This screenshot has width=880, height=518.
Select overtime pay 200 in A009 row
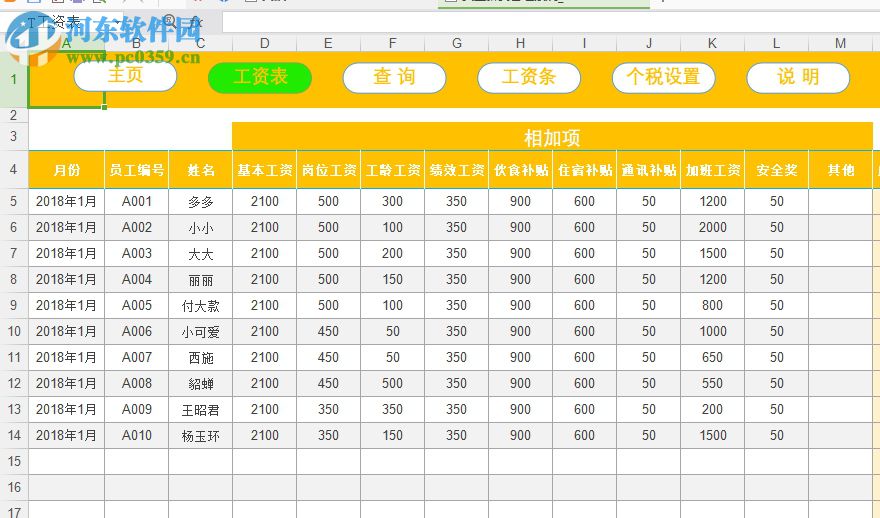click(x=712, y=410)
